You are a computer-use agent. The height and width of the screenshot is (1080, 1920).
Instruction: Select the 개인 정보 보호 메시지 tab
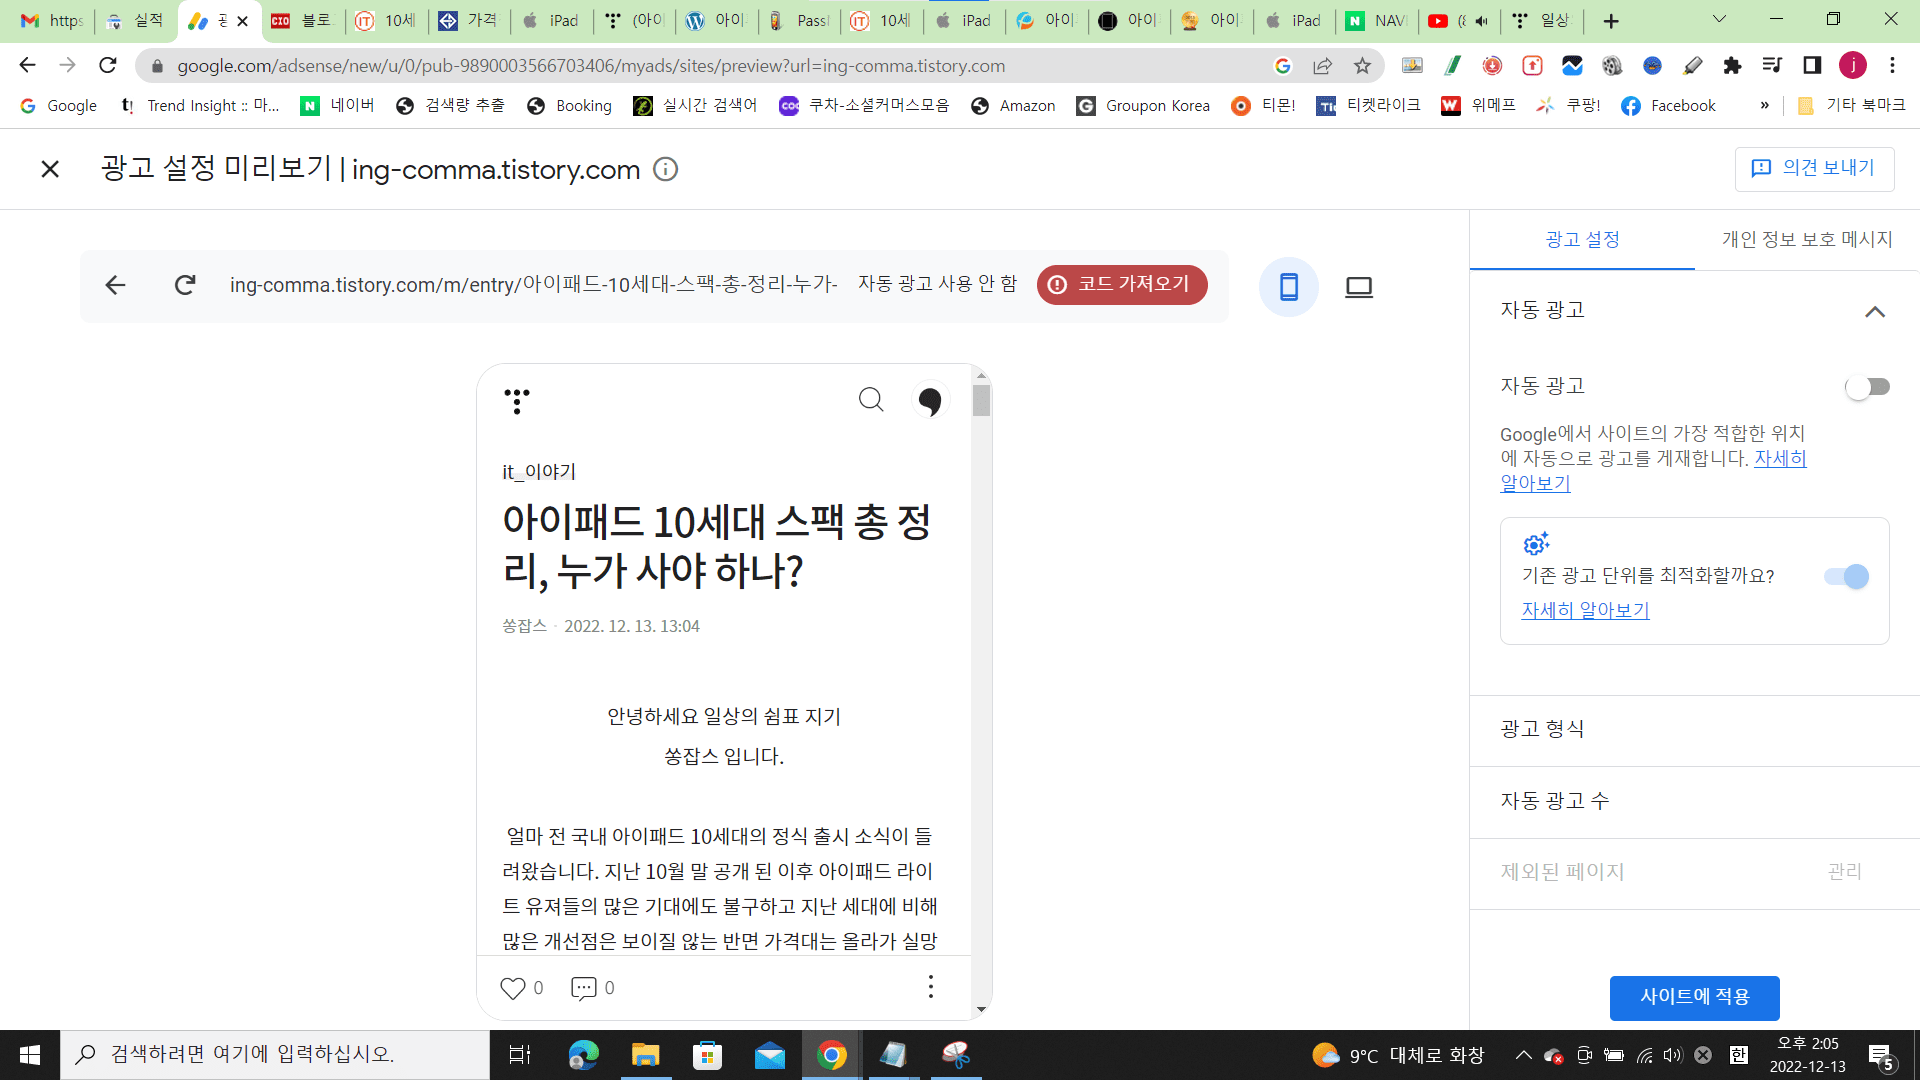1807,240
